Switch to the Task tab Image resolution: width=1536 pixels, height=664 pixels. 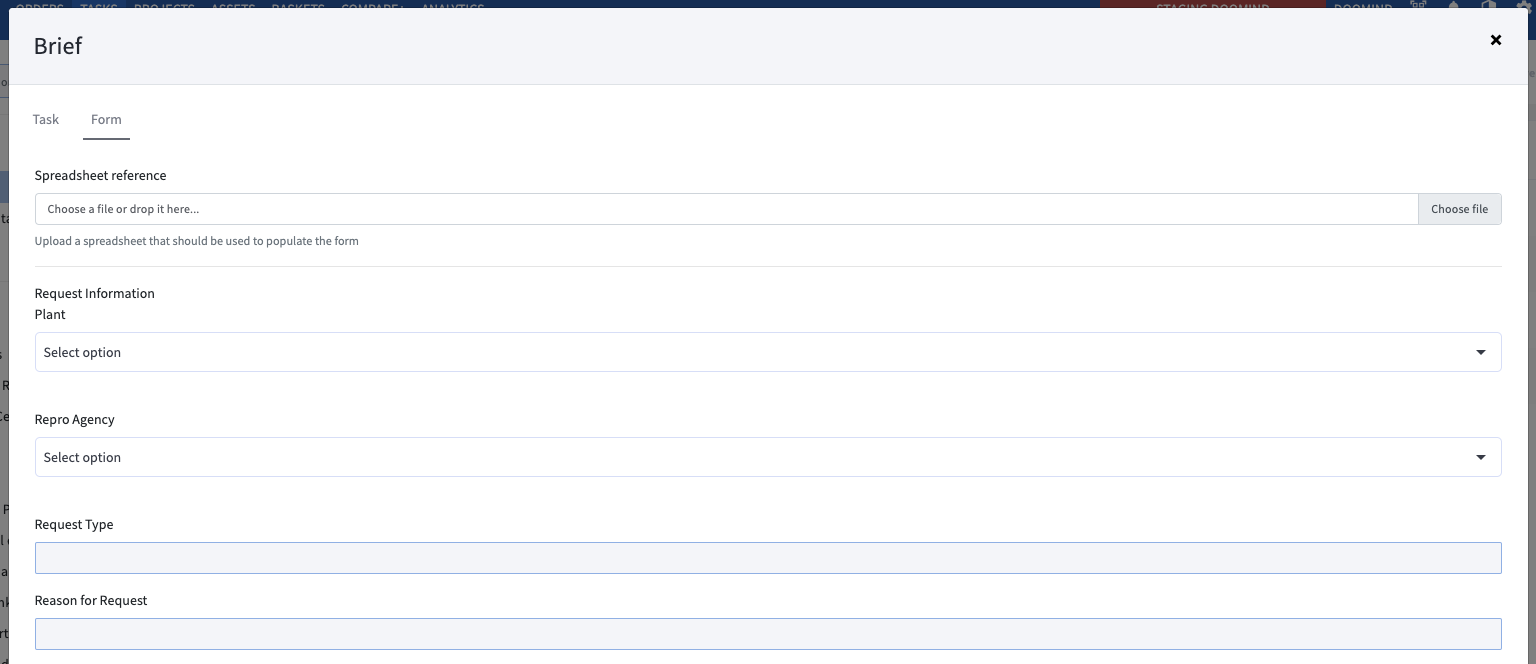pos(45,119)
